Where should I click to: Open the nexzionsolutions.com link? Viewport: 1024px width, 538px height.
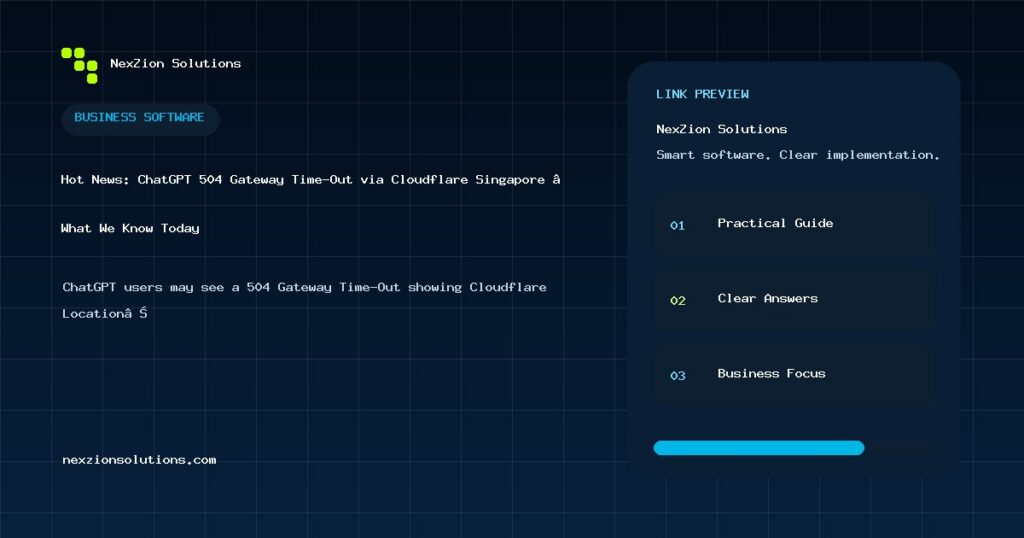pos(139,460)
